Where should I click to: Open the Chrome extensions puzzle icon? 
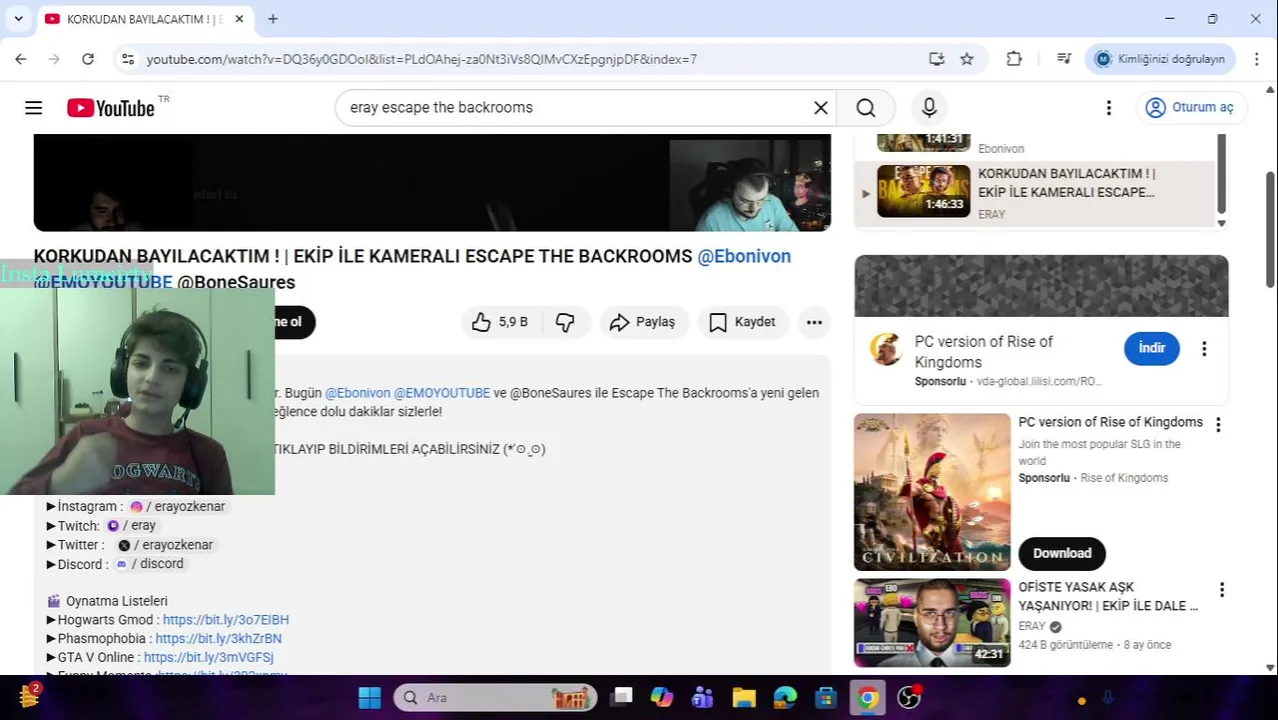coord(1014,59)
